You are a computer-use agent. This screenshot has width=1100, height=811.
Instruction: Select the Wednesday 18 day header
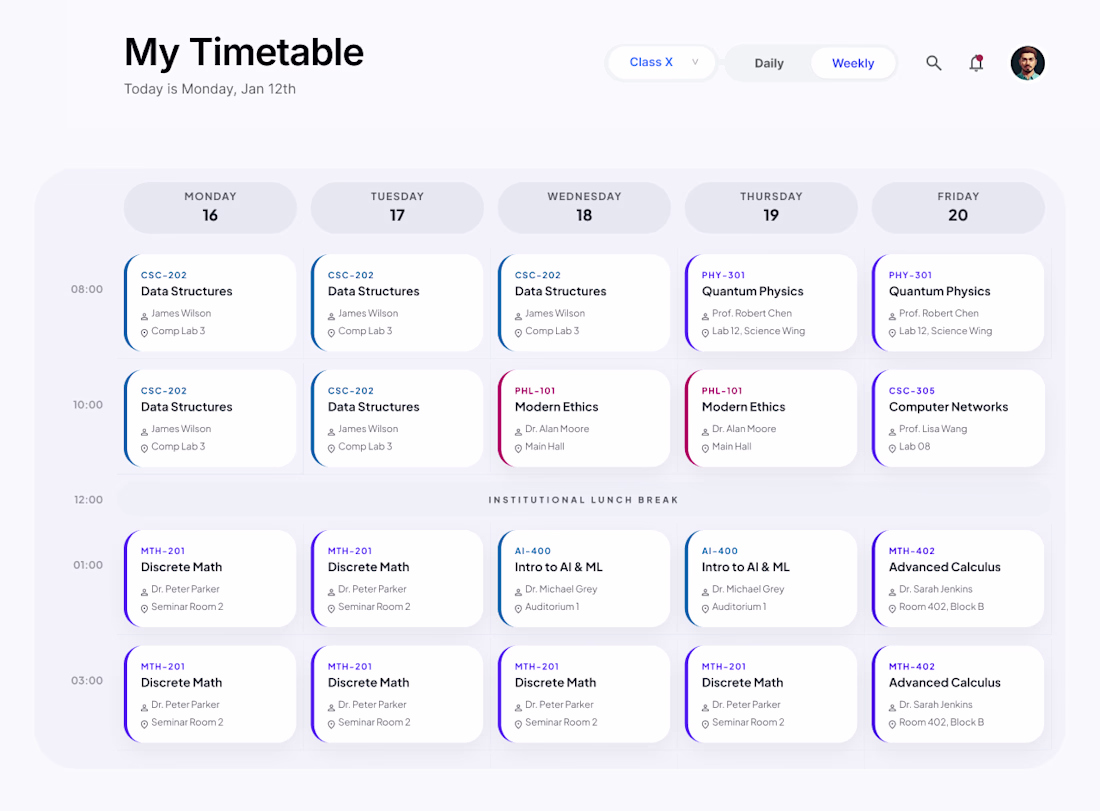[x=584, y=208]
